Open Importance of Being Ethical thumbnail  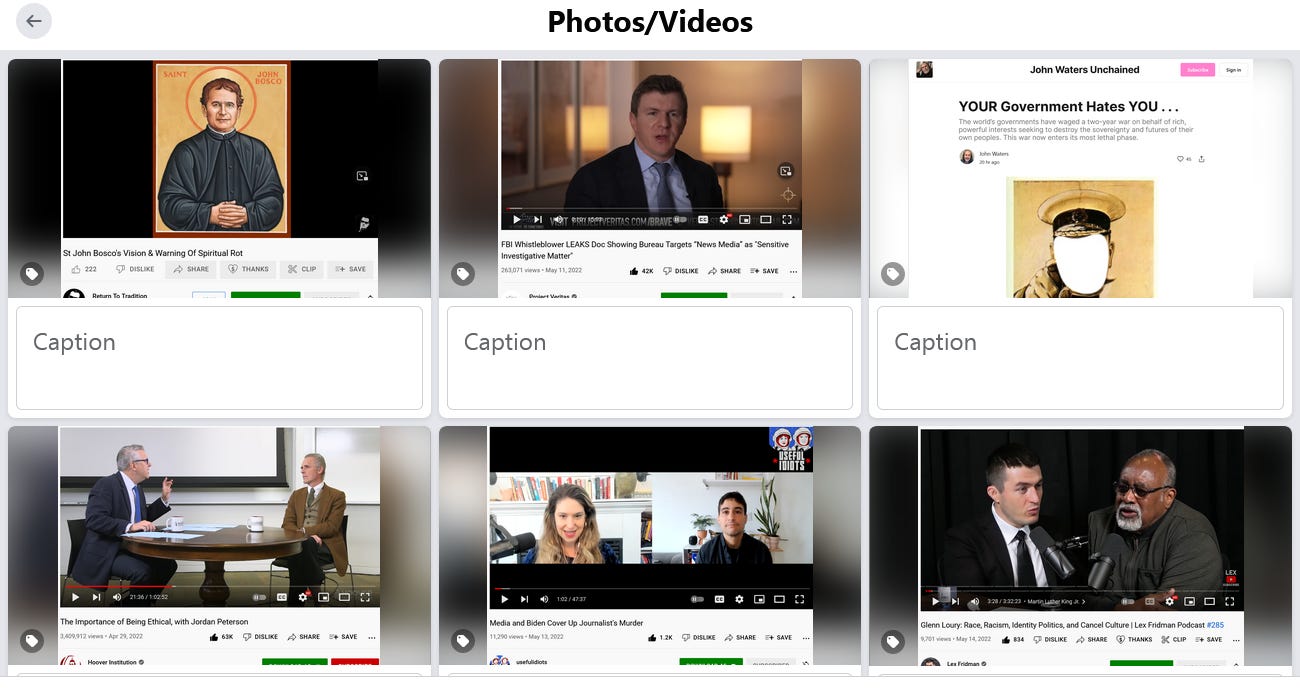pyautogui.click(x=219, y=546)
